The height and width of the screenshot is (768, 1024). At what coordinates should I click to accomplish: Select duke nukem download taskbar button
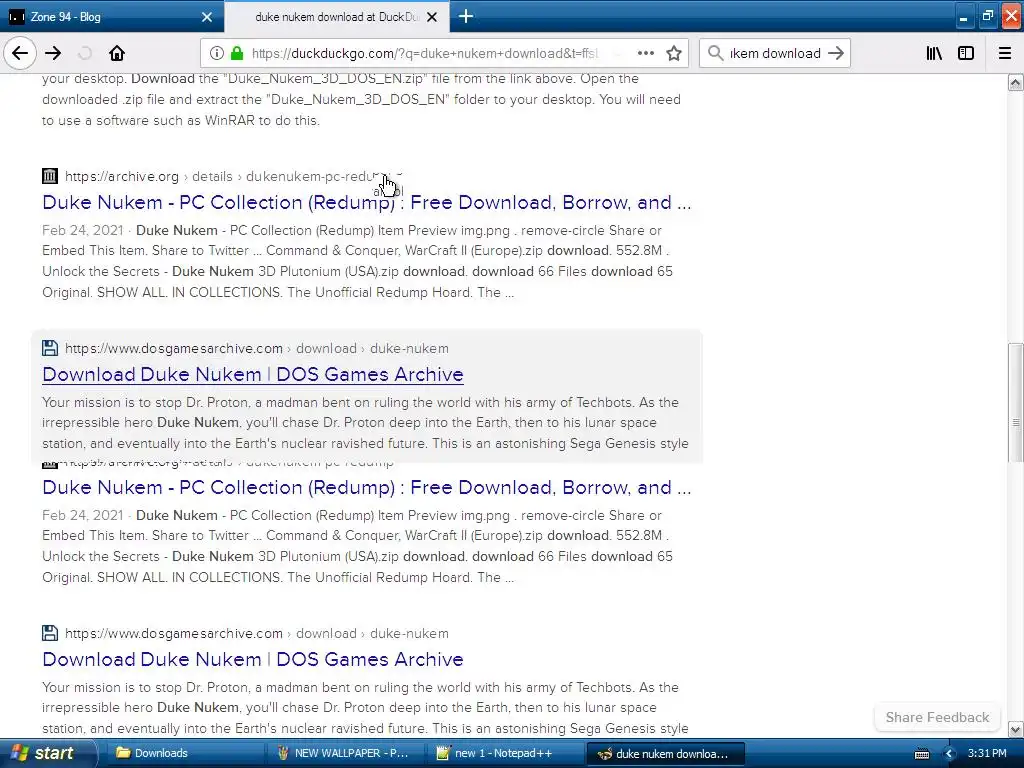pyautogui.click(x=665, y=753)
